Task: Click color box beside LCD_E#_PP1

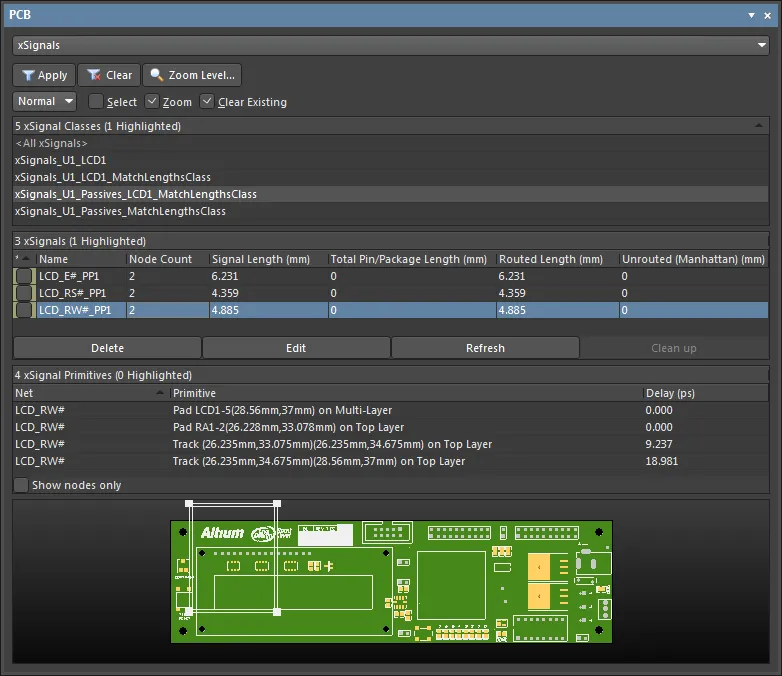Action: [24, 276]
